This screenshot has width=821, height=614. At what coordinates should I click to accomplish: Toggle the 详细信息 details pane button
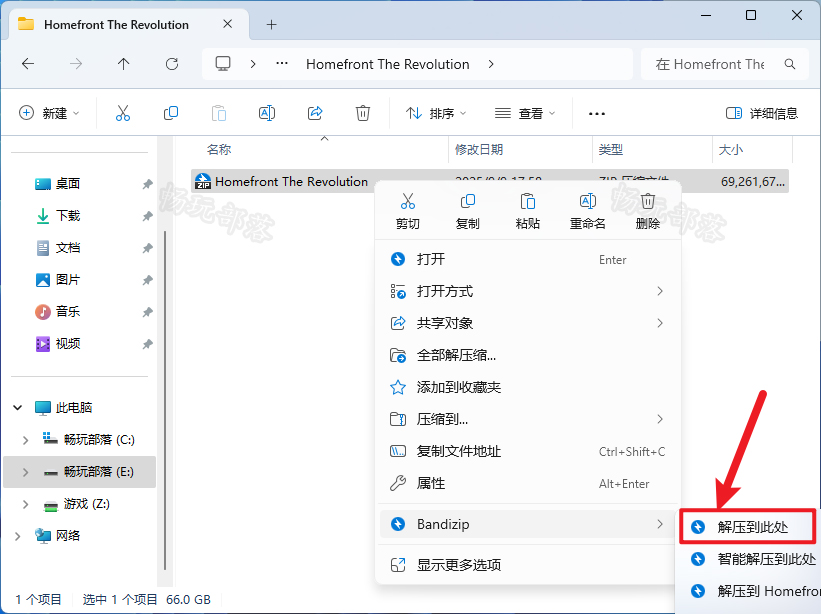[x=762, y=113]
